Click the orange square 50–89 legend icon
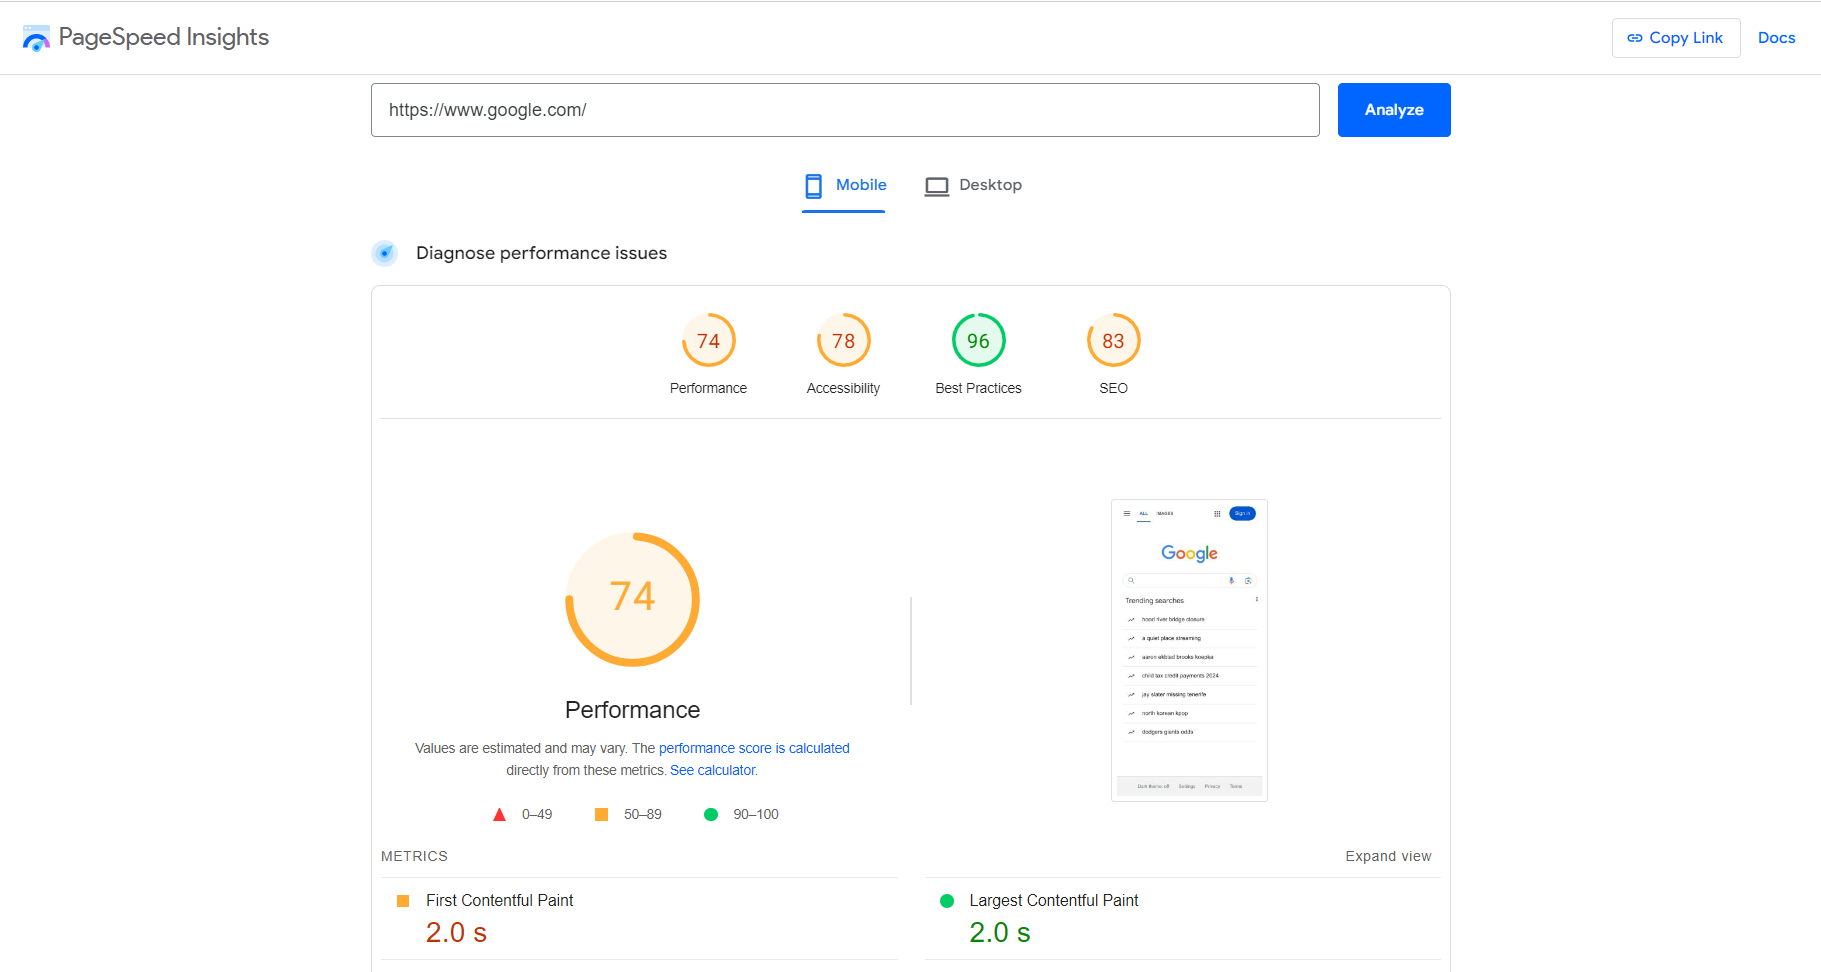The height and width of the screenshot is (972, 1821). 602,815
